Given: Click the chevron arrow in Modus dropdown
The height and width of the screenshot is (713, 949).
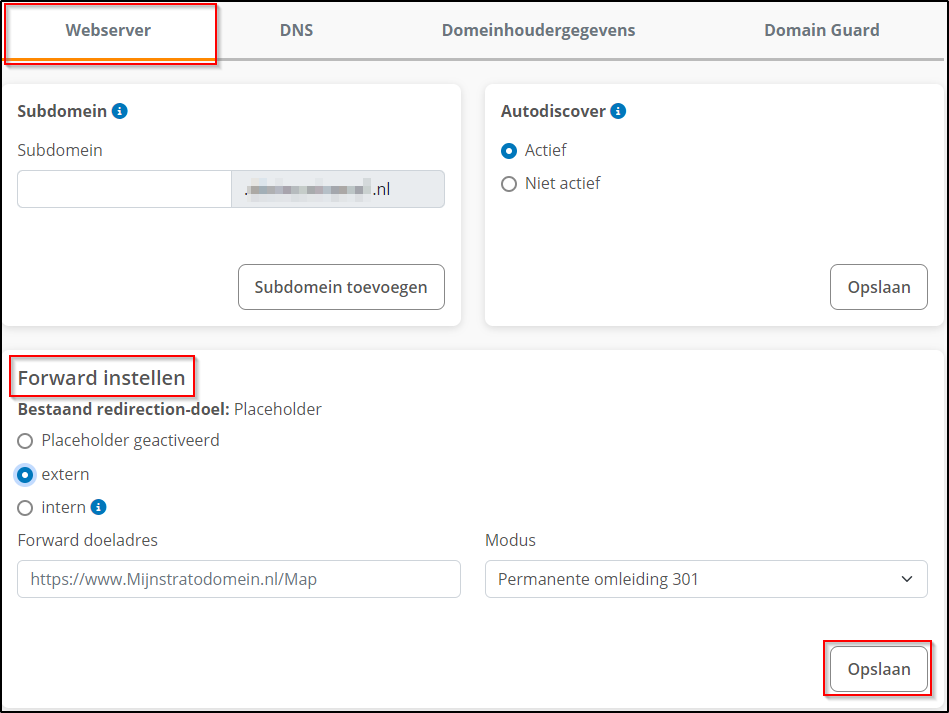Looking at the screenshot, I should (907, 579).
